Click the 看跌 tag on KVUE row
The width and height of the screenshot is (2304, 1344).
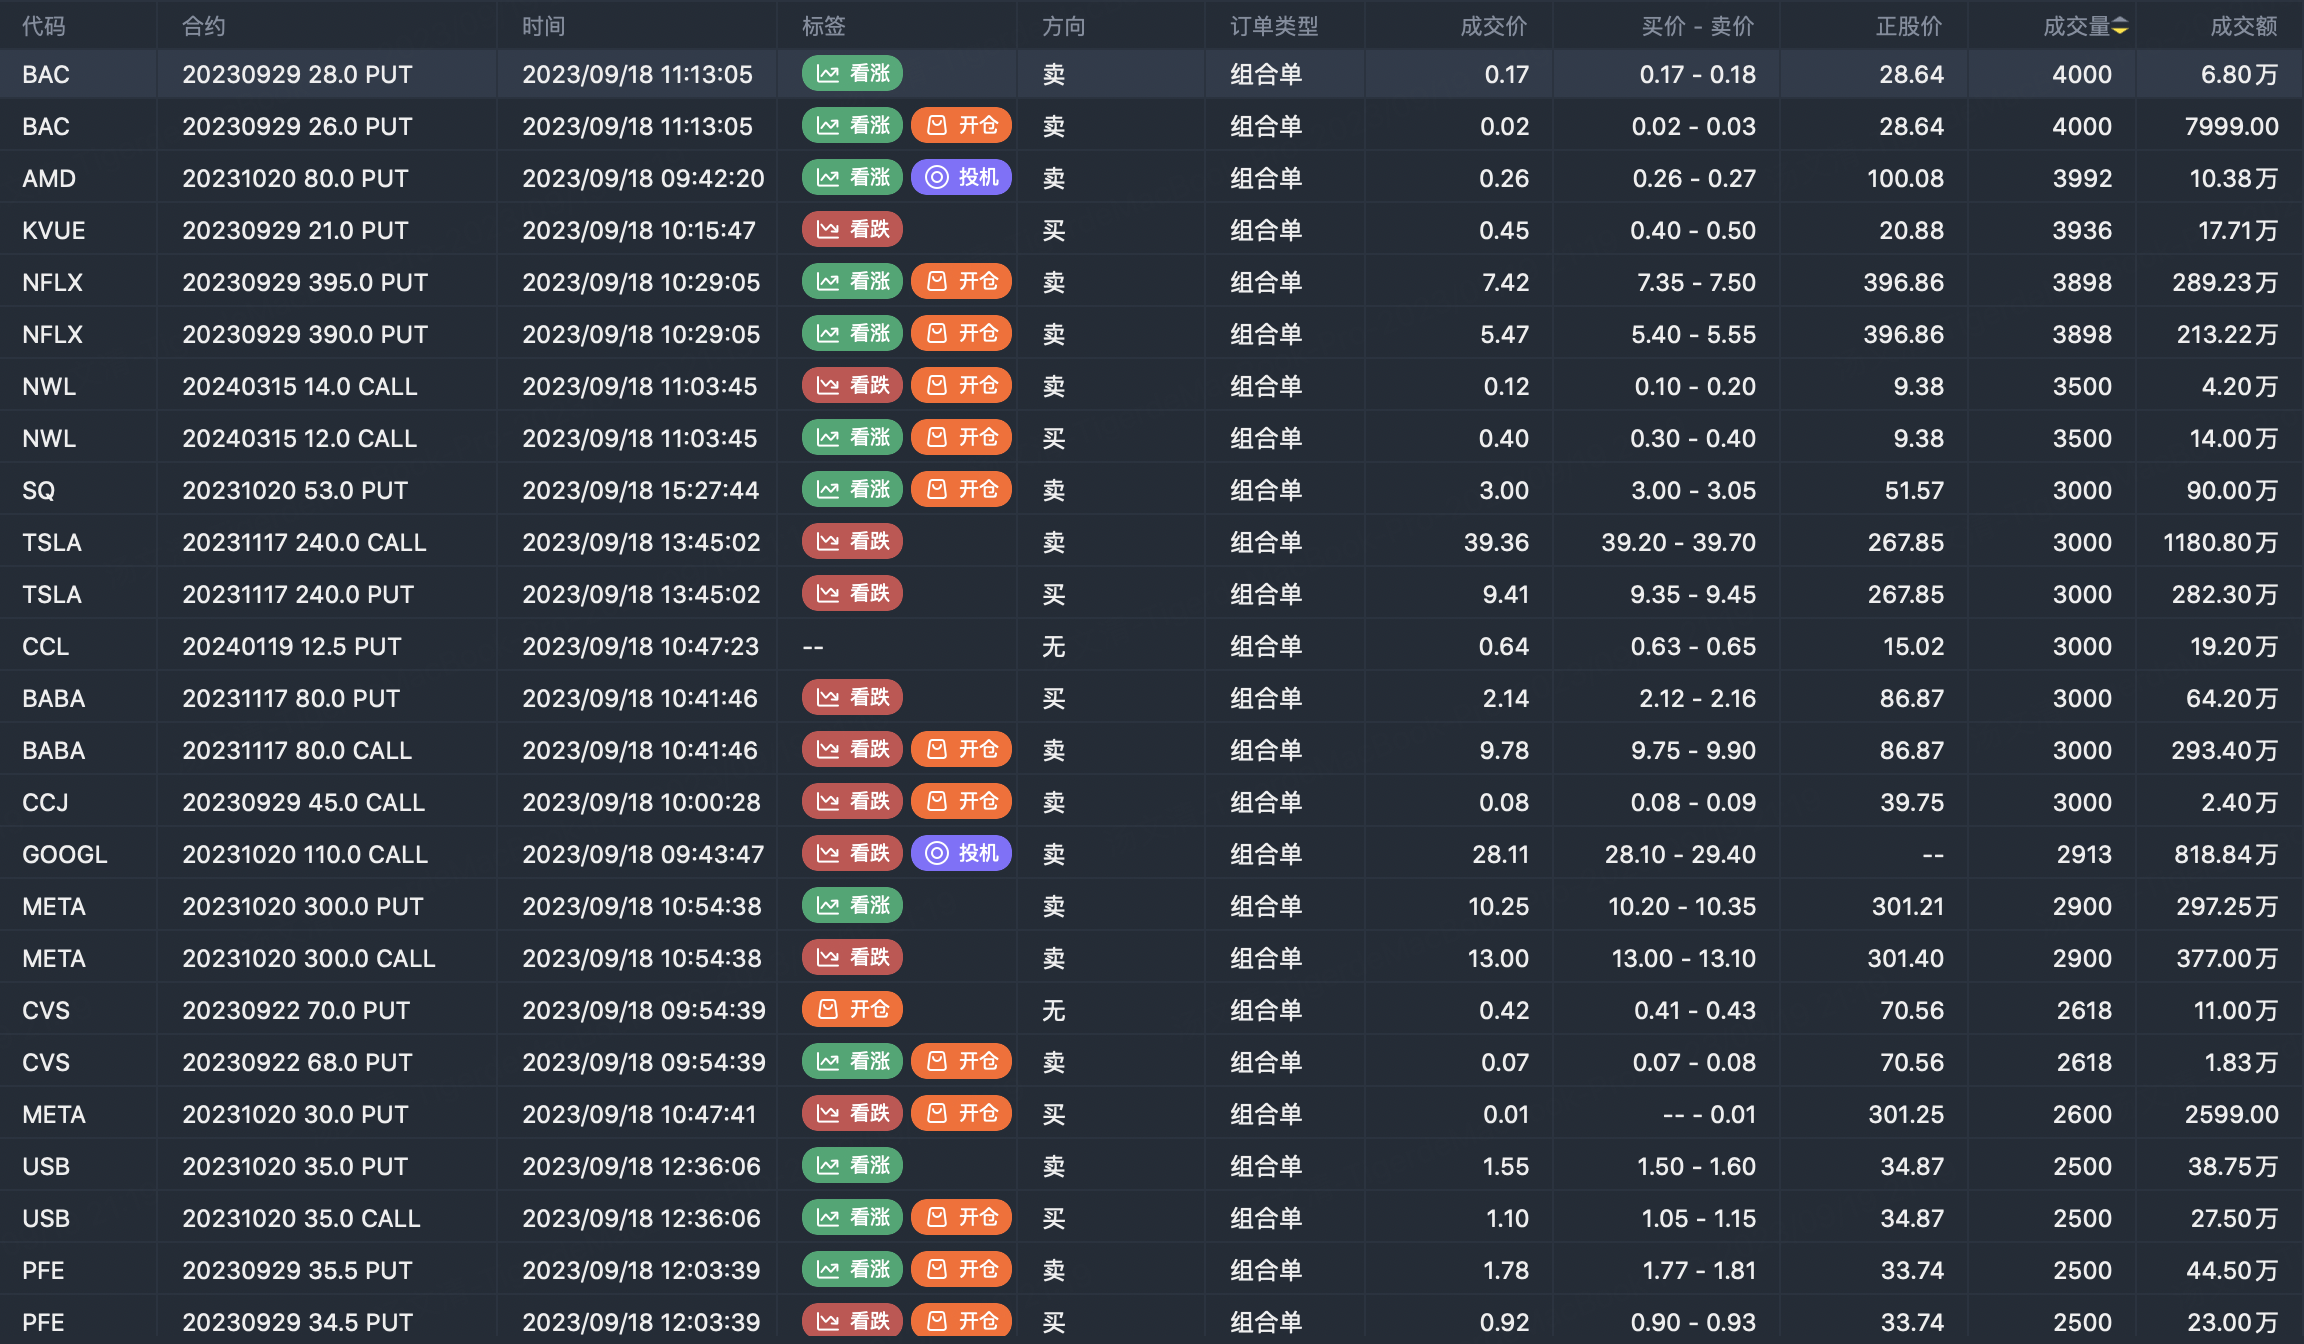click(852, 230)
